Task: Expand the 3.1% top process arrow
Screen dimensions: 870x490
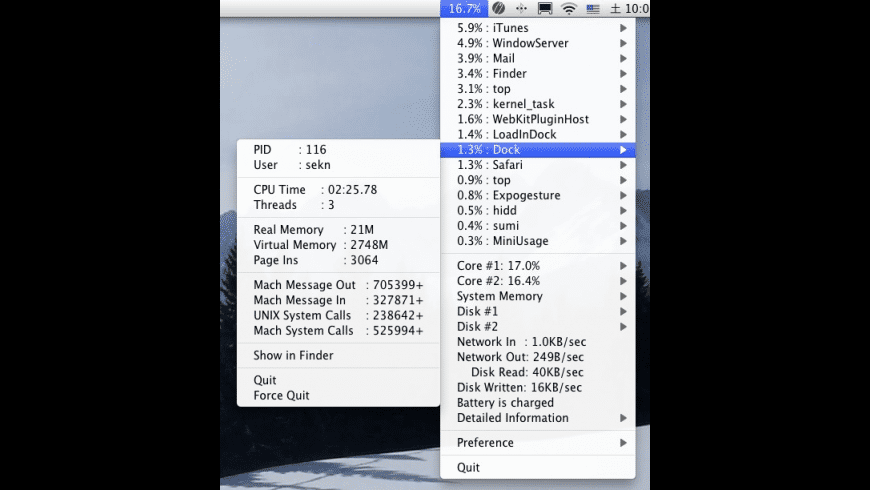Action: click(x=623, y=89)
